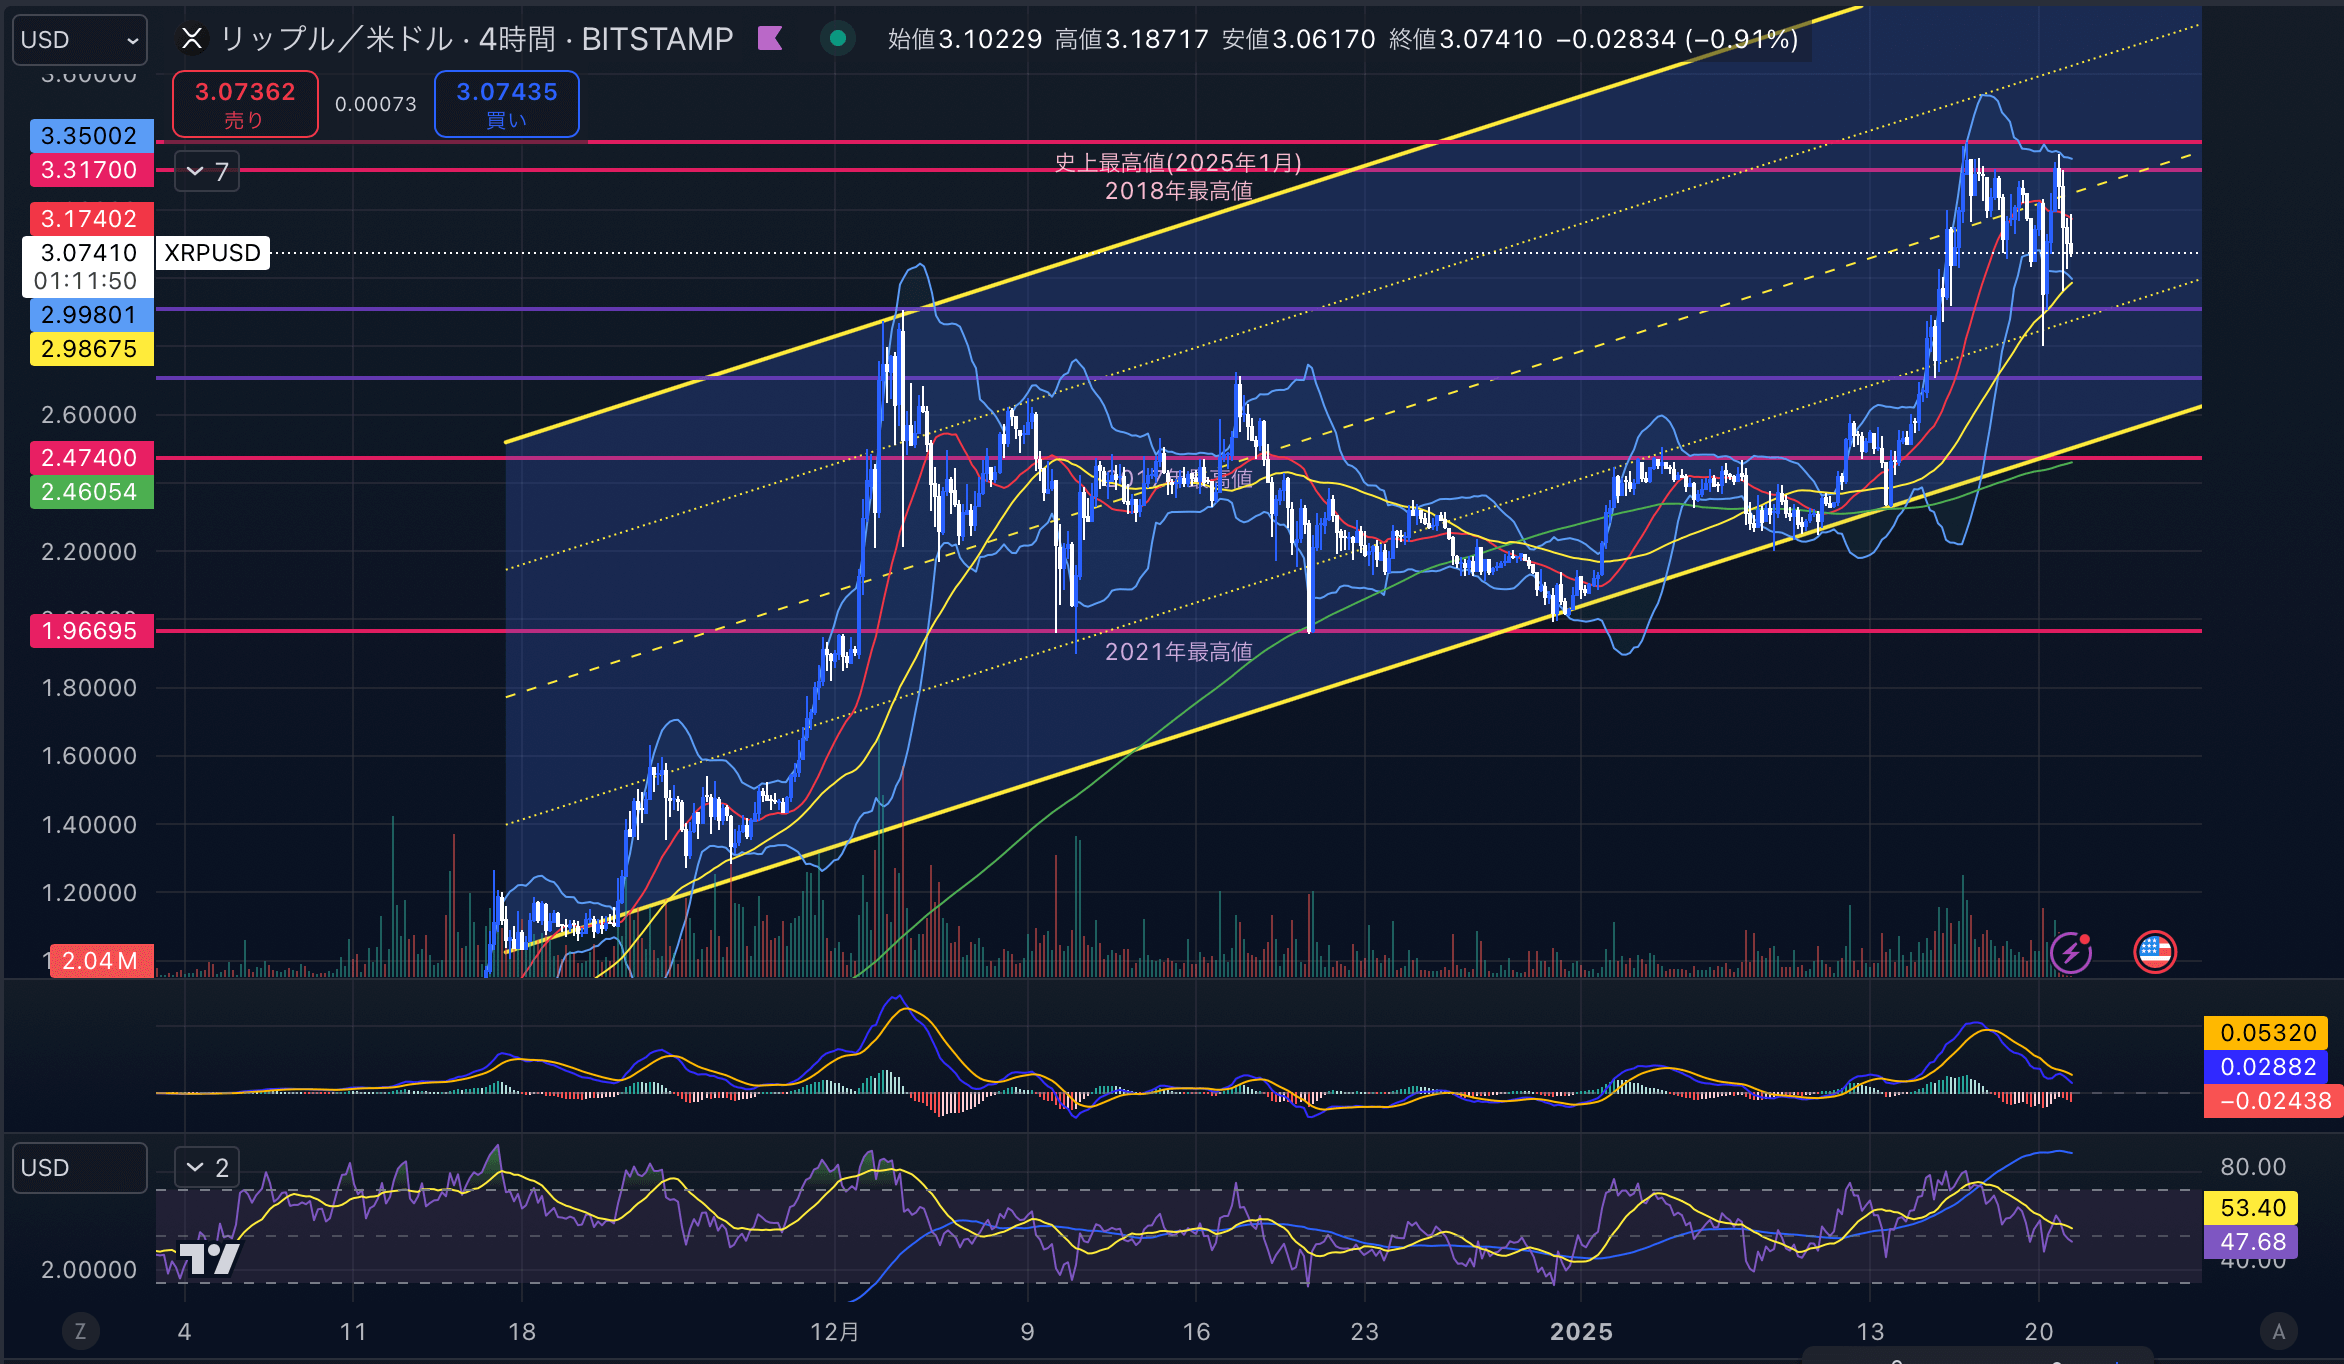Image resolution: width=2344 pixels, height=1364 pixels.
Task: Click the 20 date on time axis
Action: tap(2038, 1332)
